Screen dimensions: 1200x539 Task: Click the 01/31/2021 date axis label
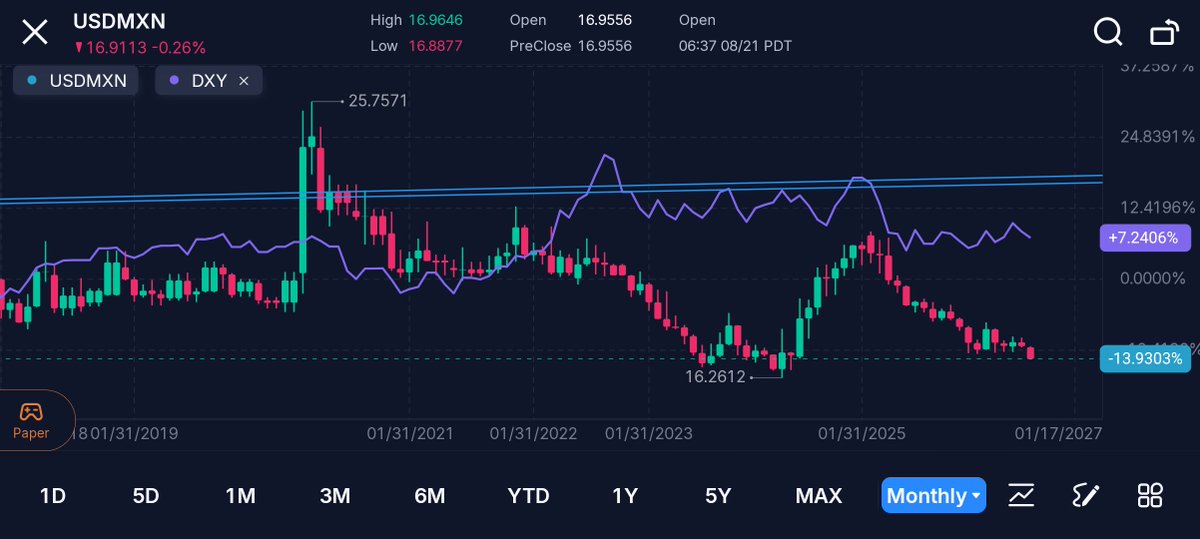[410, 433]
